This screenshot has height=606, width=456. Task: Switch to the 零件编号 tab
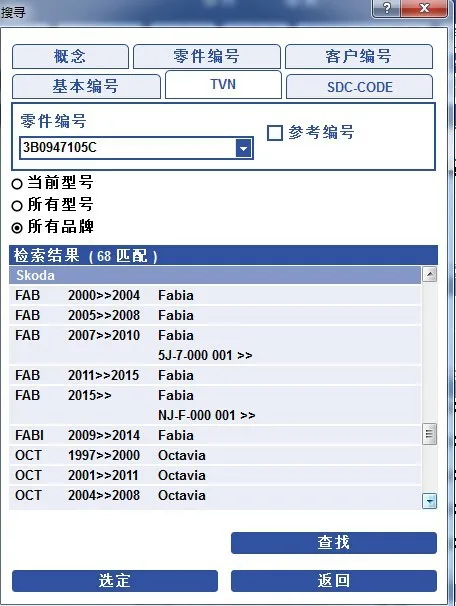tap(207, 56)
